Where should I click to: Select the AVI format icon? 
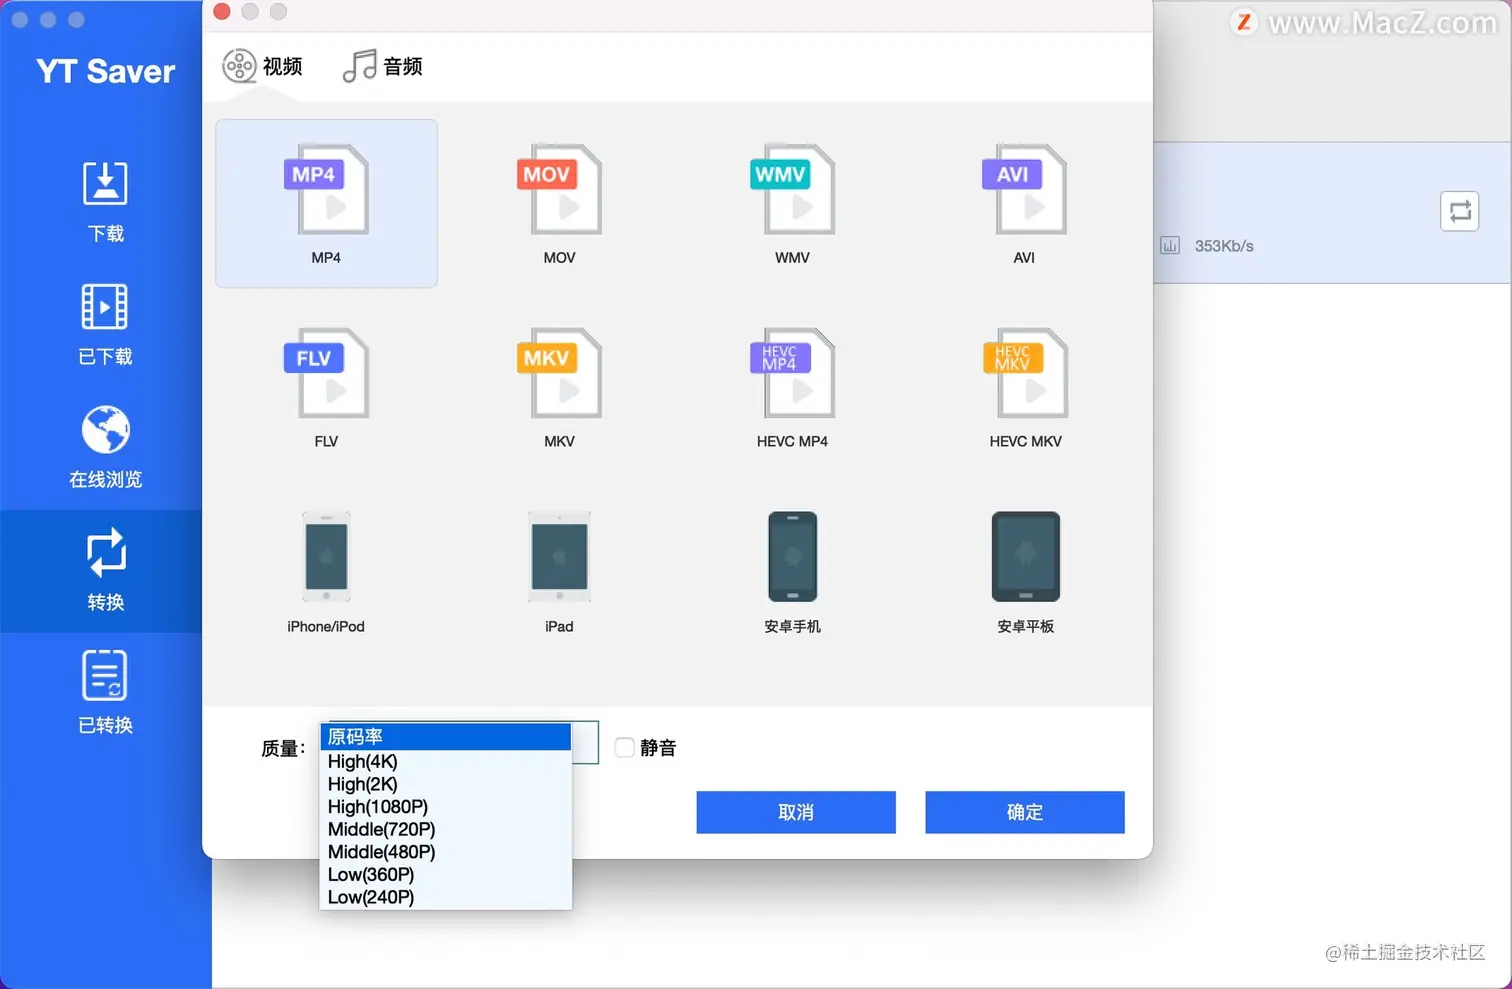tap(1024, 190)
